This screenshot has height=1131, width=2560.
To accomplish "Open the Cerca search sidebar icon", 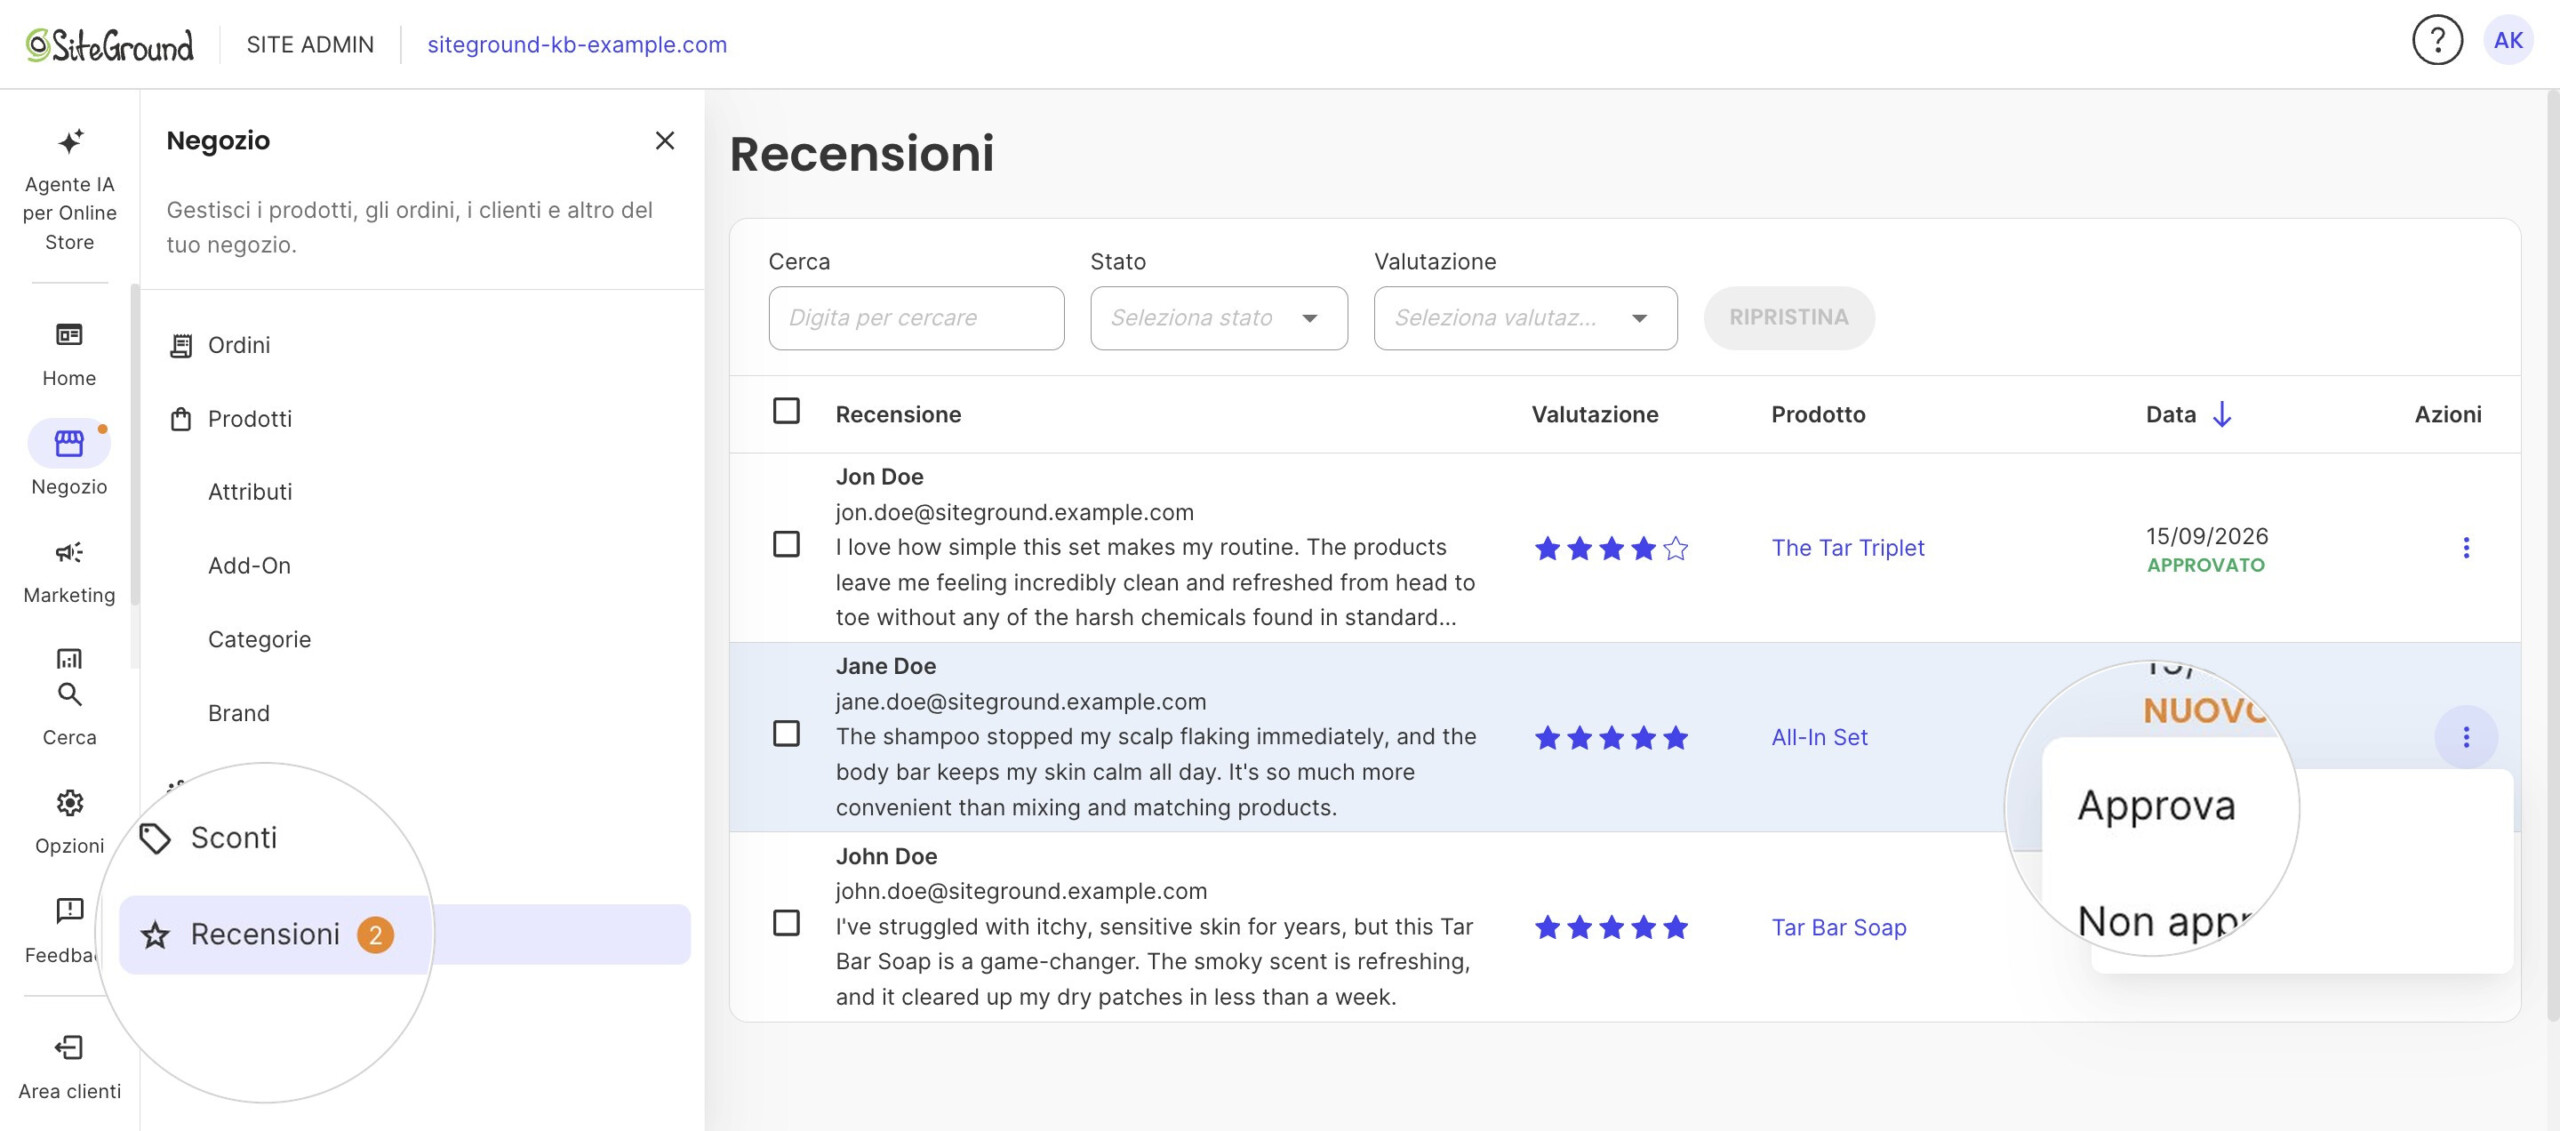I will pyautogui.click(x=69, y=695).
